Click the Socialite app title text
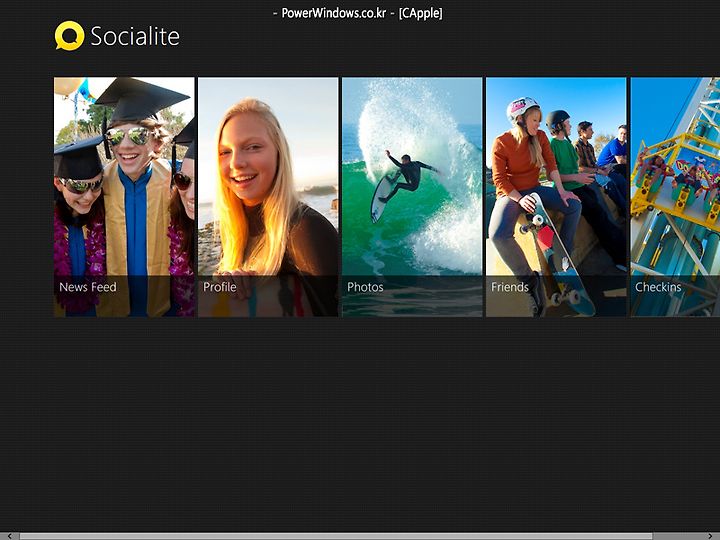 pos(135,36)
